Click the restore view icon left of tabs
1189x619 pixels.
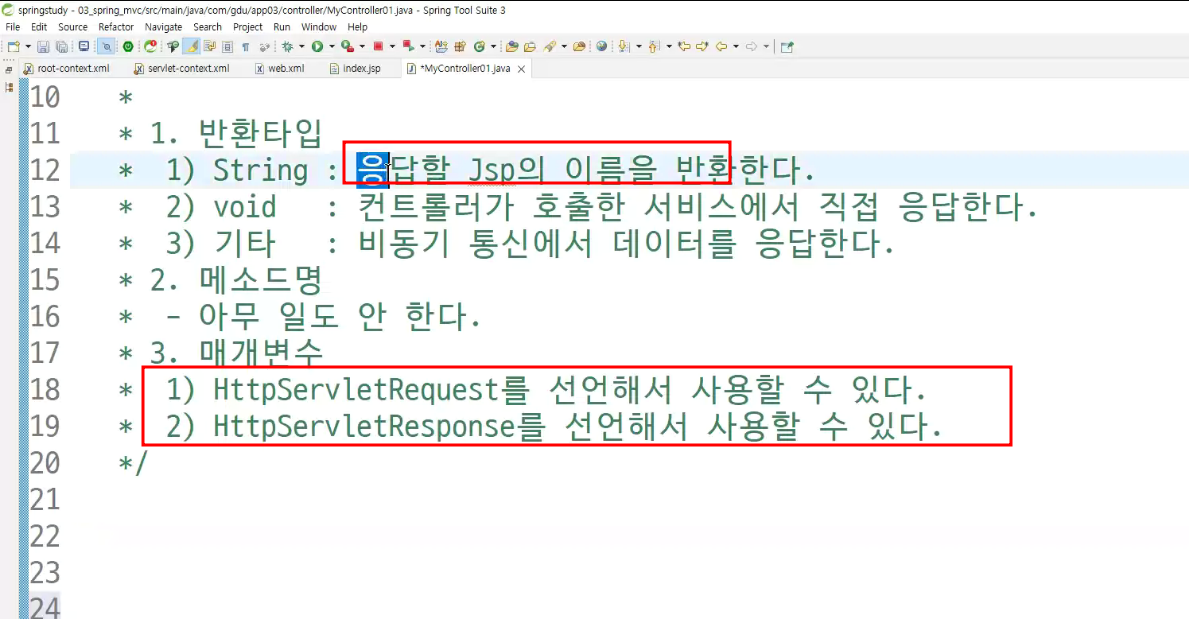point(8,70)
